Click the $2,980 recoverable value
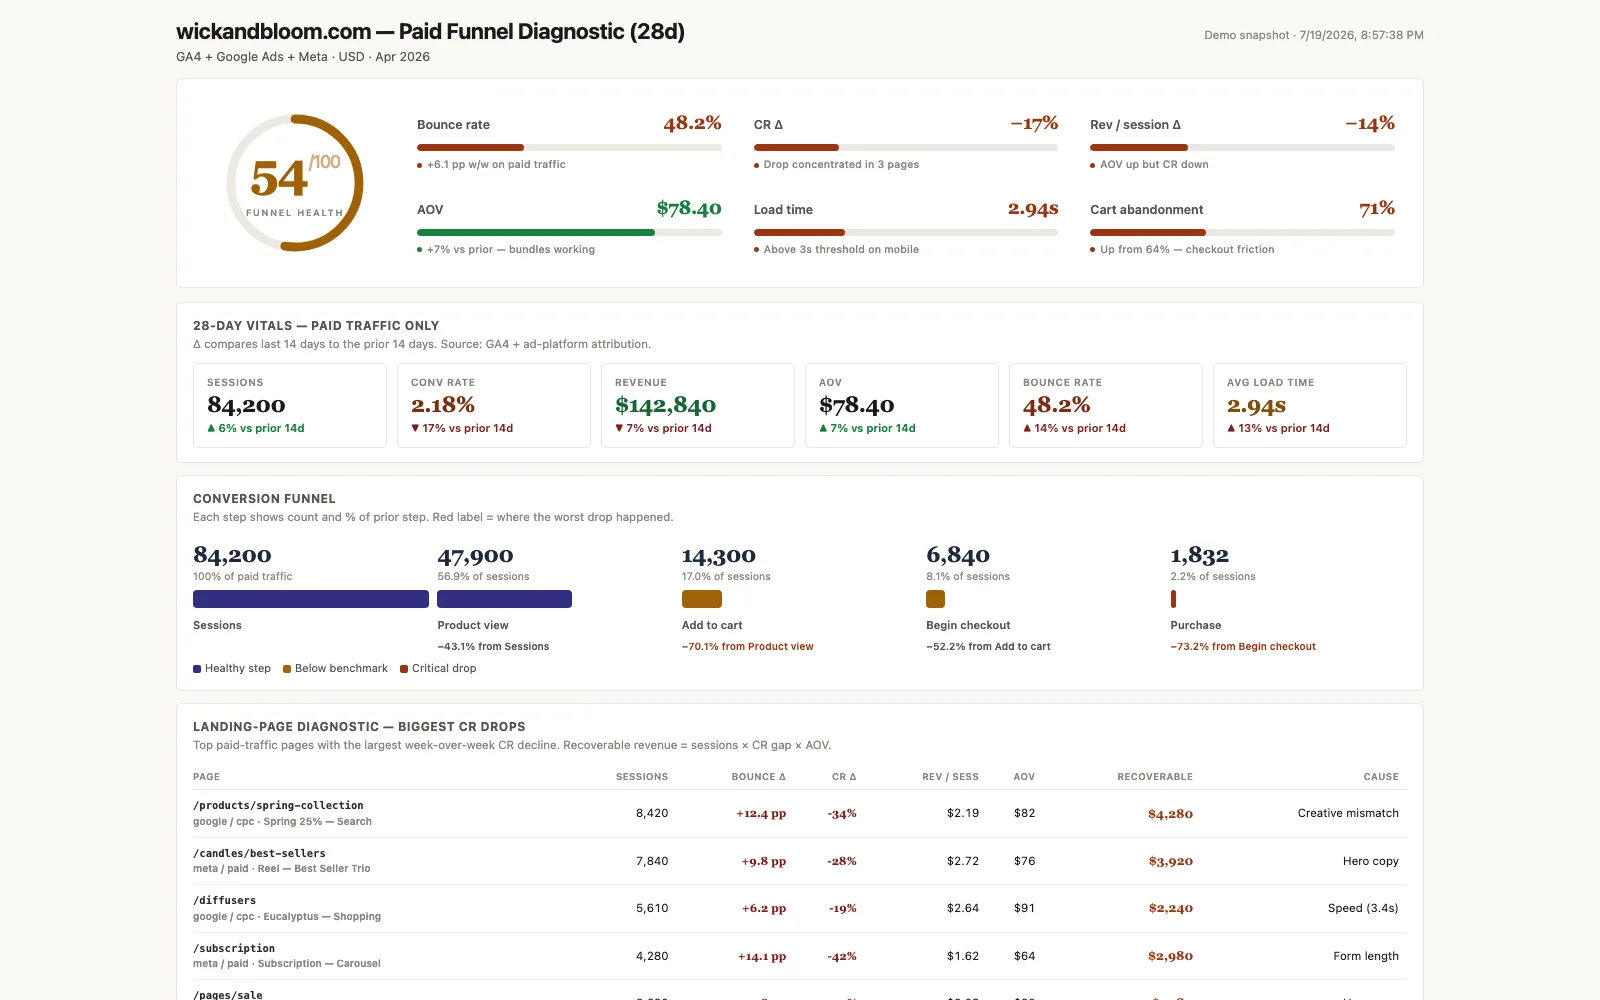The height and width of the screenshot is (1000, 1600). pos(1170,956)
